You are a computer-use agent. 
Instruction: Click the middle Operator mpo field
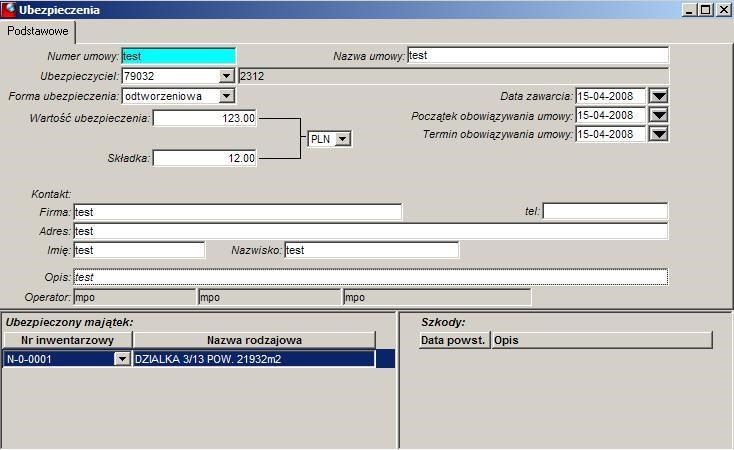(x=270, y=297)
